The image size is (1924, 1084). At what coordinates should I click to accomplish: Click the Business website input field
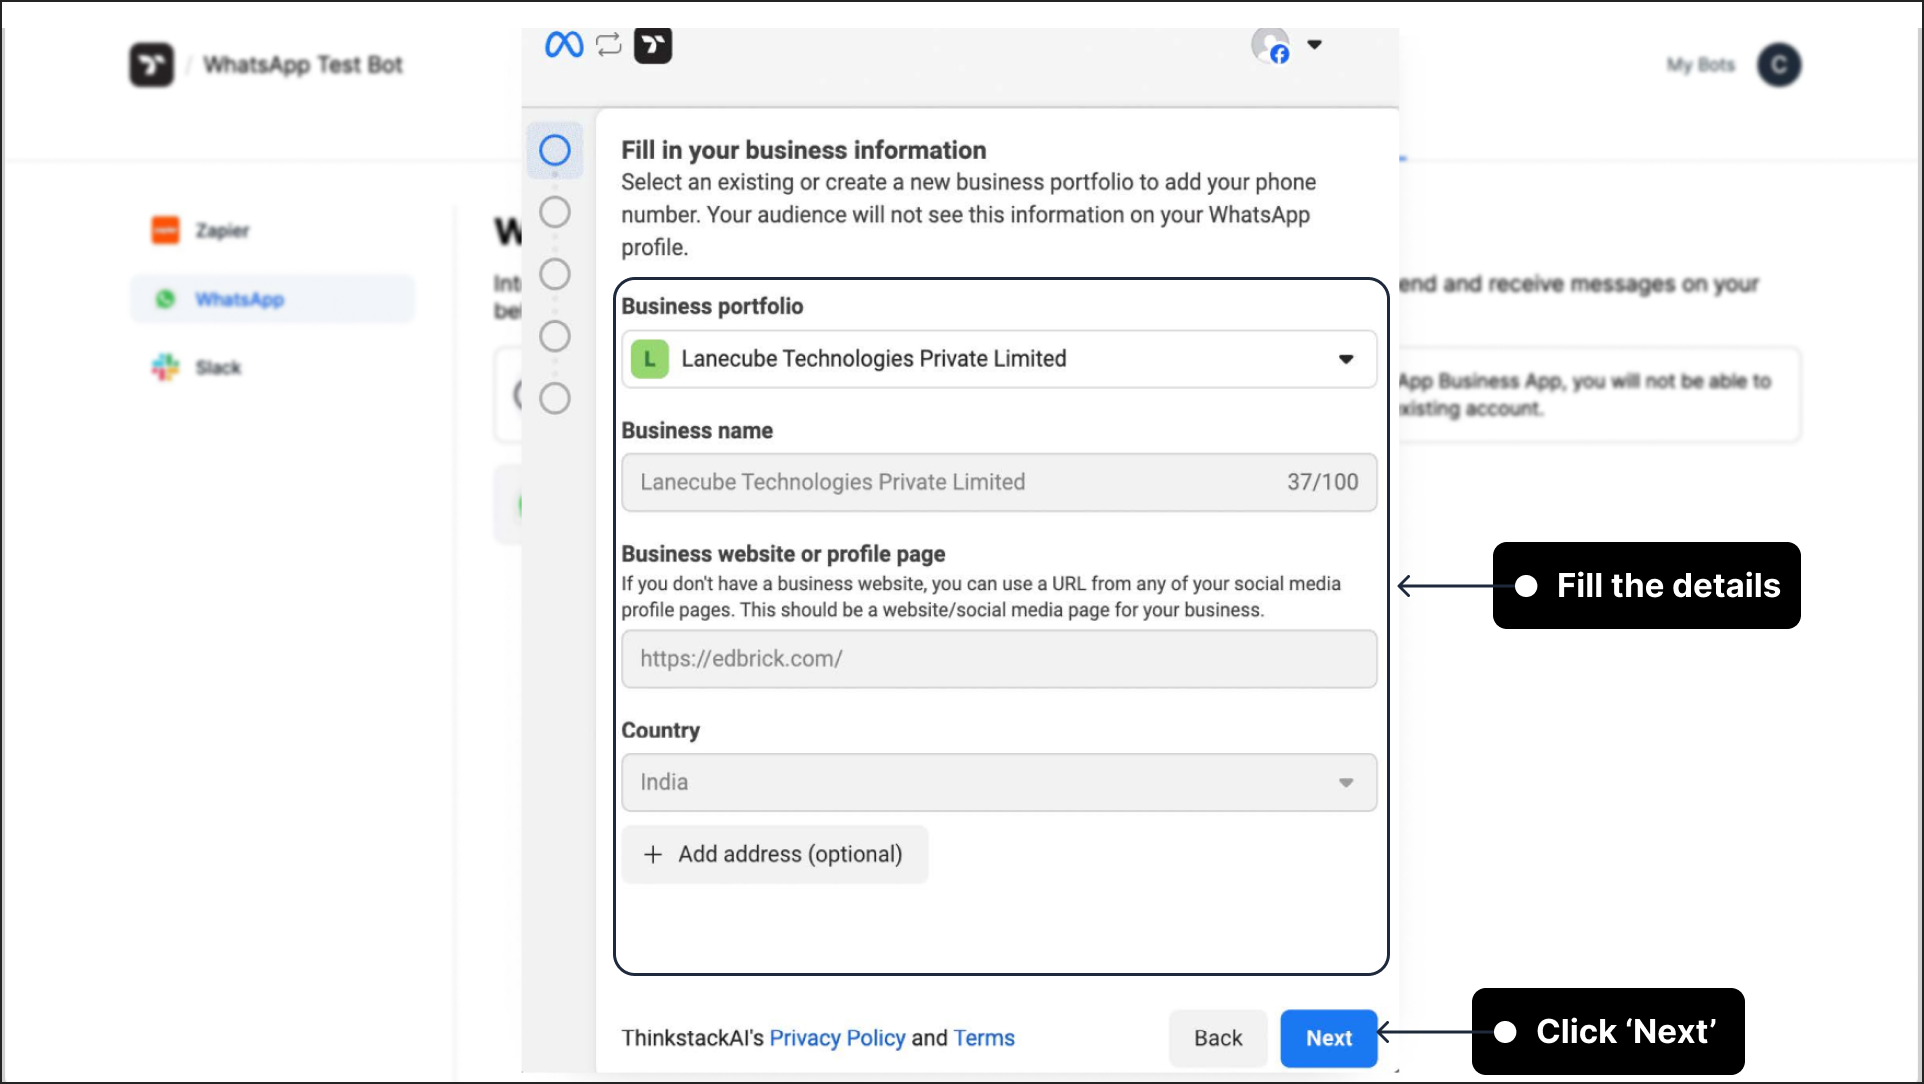tap(999, 658)
